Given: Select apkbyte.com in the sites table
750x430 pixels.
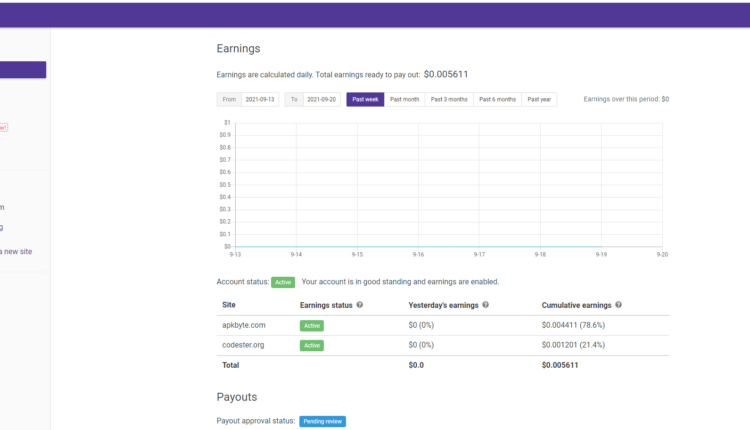Looking at the screenshot, I should click(243, 325).
